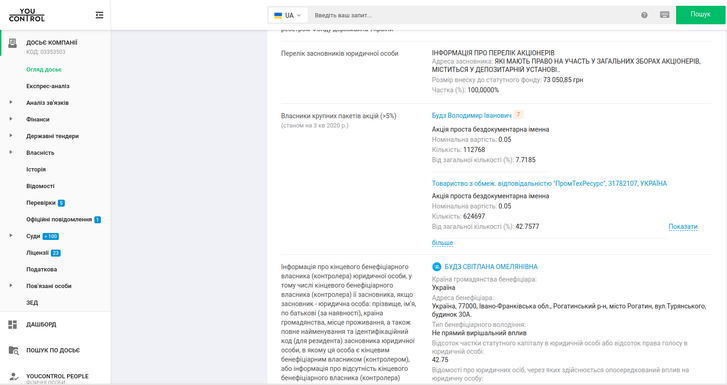This screenshot has height=385, width=727.
Task: Expand the Суди section arrow
Action: tap(11, 236)
